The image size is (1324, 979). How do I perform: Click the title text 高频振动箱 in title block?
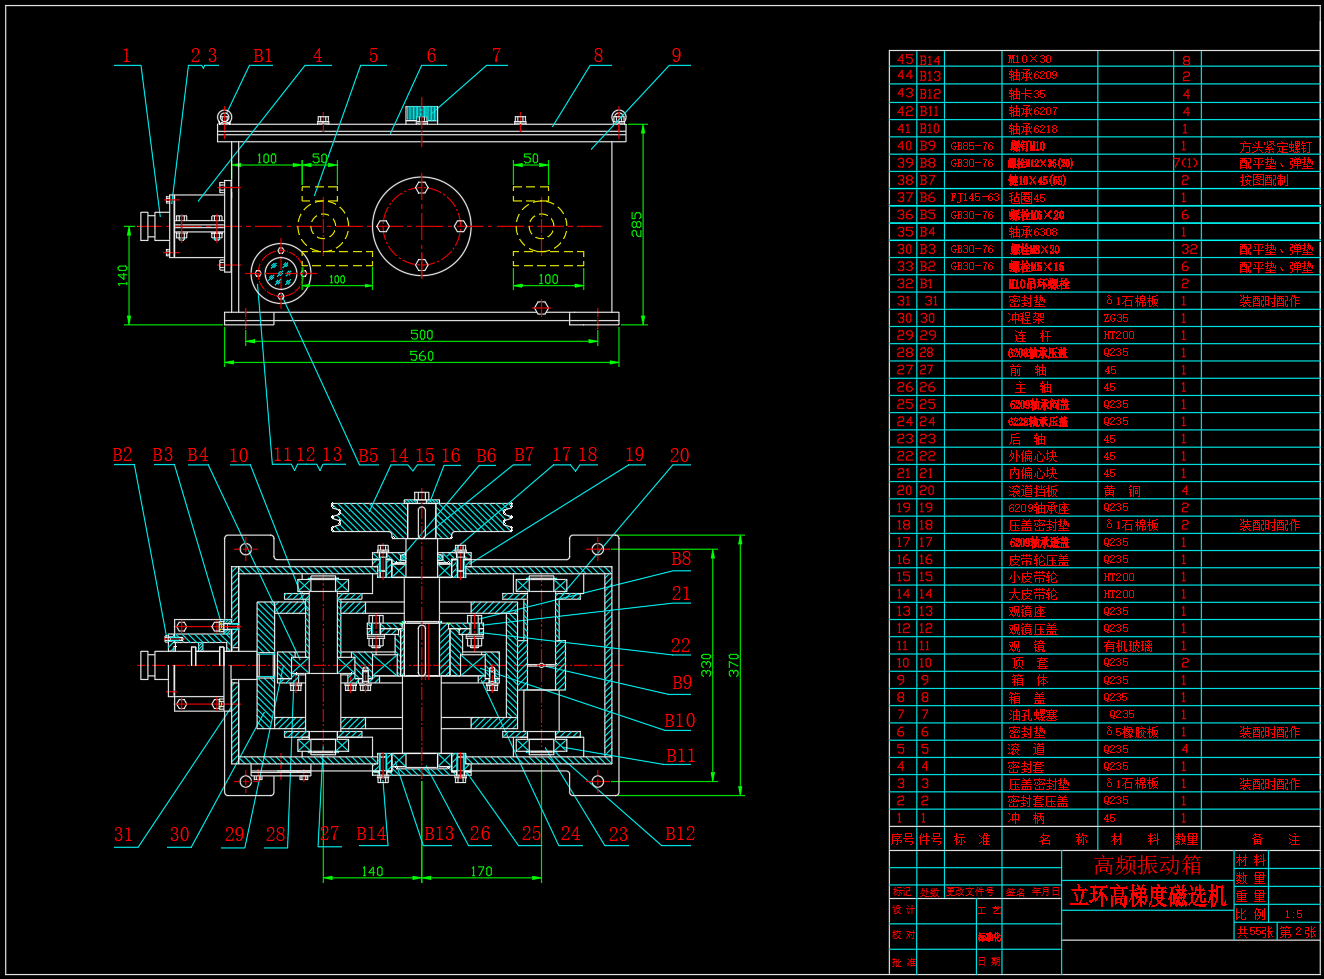click(x=1147, y=865)
